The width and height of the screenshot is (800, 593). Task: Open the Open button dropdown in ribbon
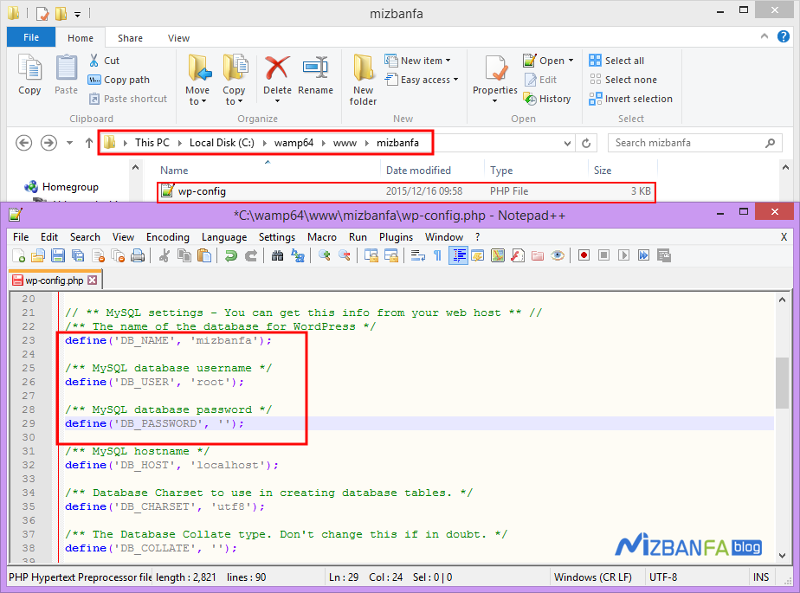point(571,61)
